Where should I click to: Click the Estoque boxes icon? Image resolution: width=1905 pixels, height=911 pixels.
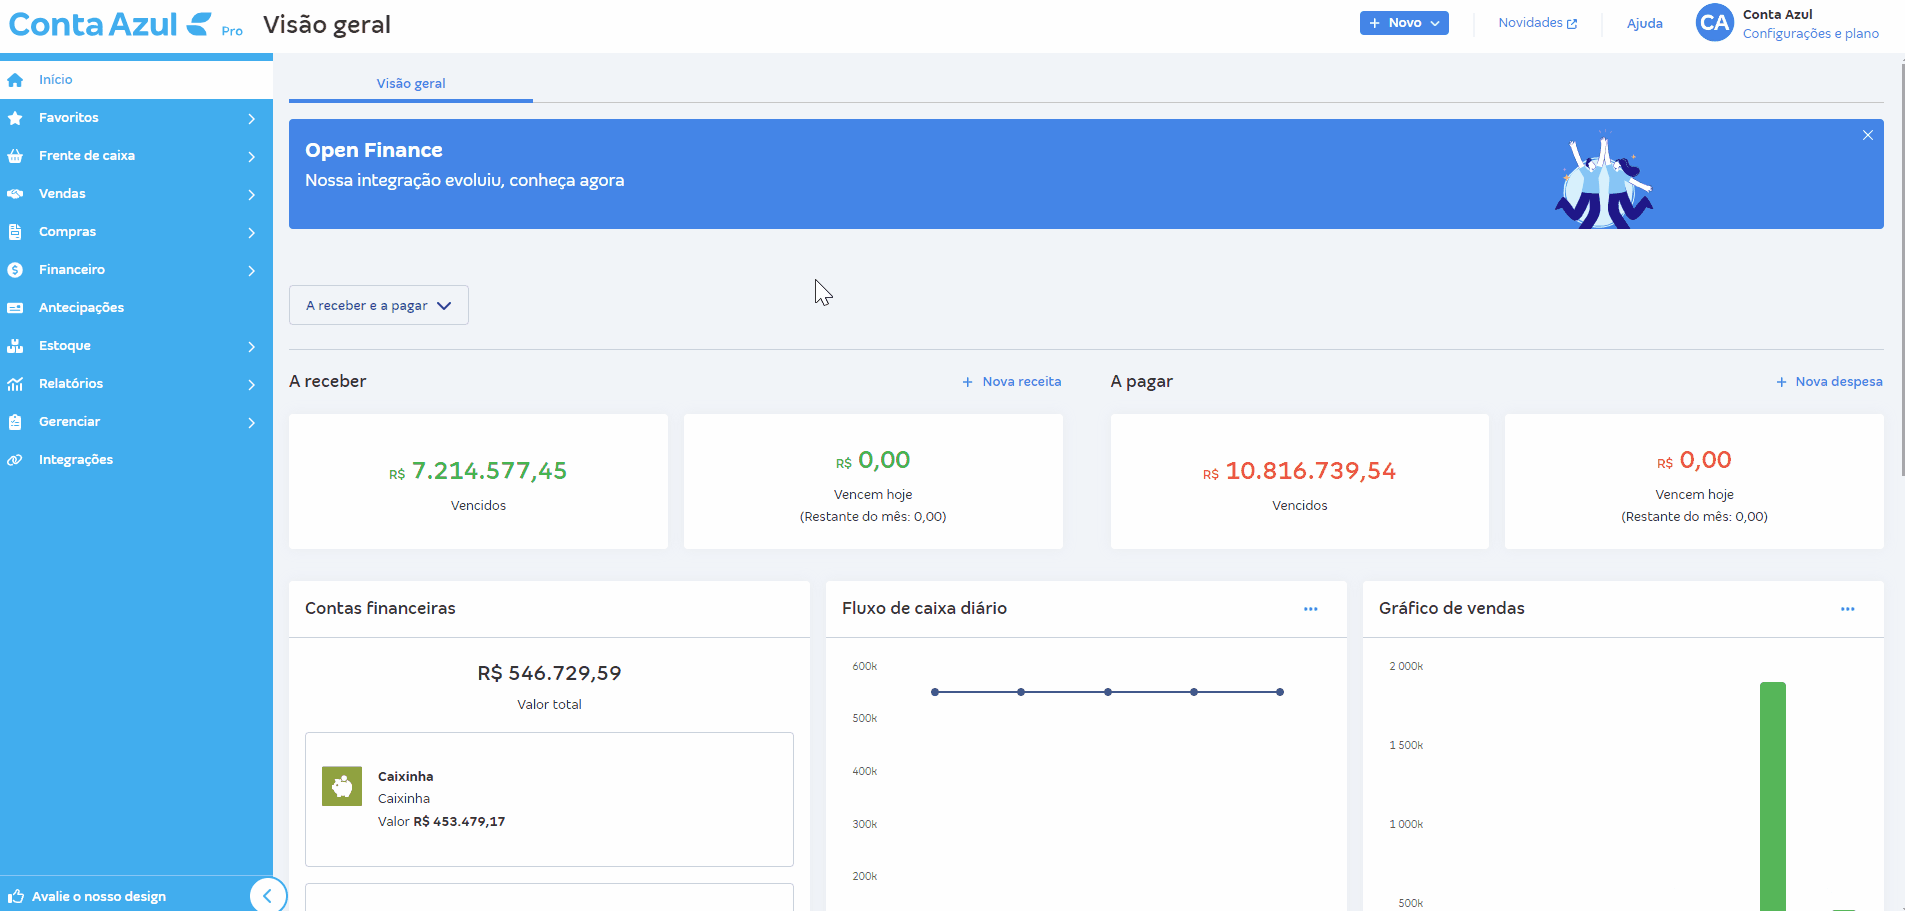click(x=15, y=346)
